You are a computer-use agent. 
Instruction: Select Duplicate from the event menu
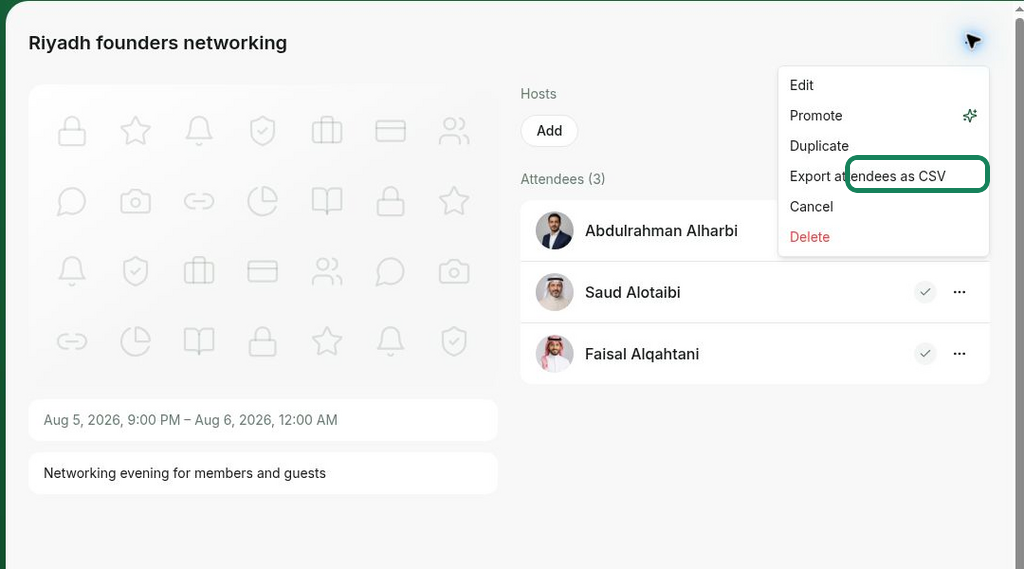click(x=883, y=146)
